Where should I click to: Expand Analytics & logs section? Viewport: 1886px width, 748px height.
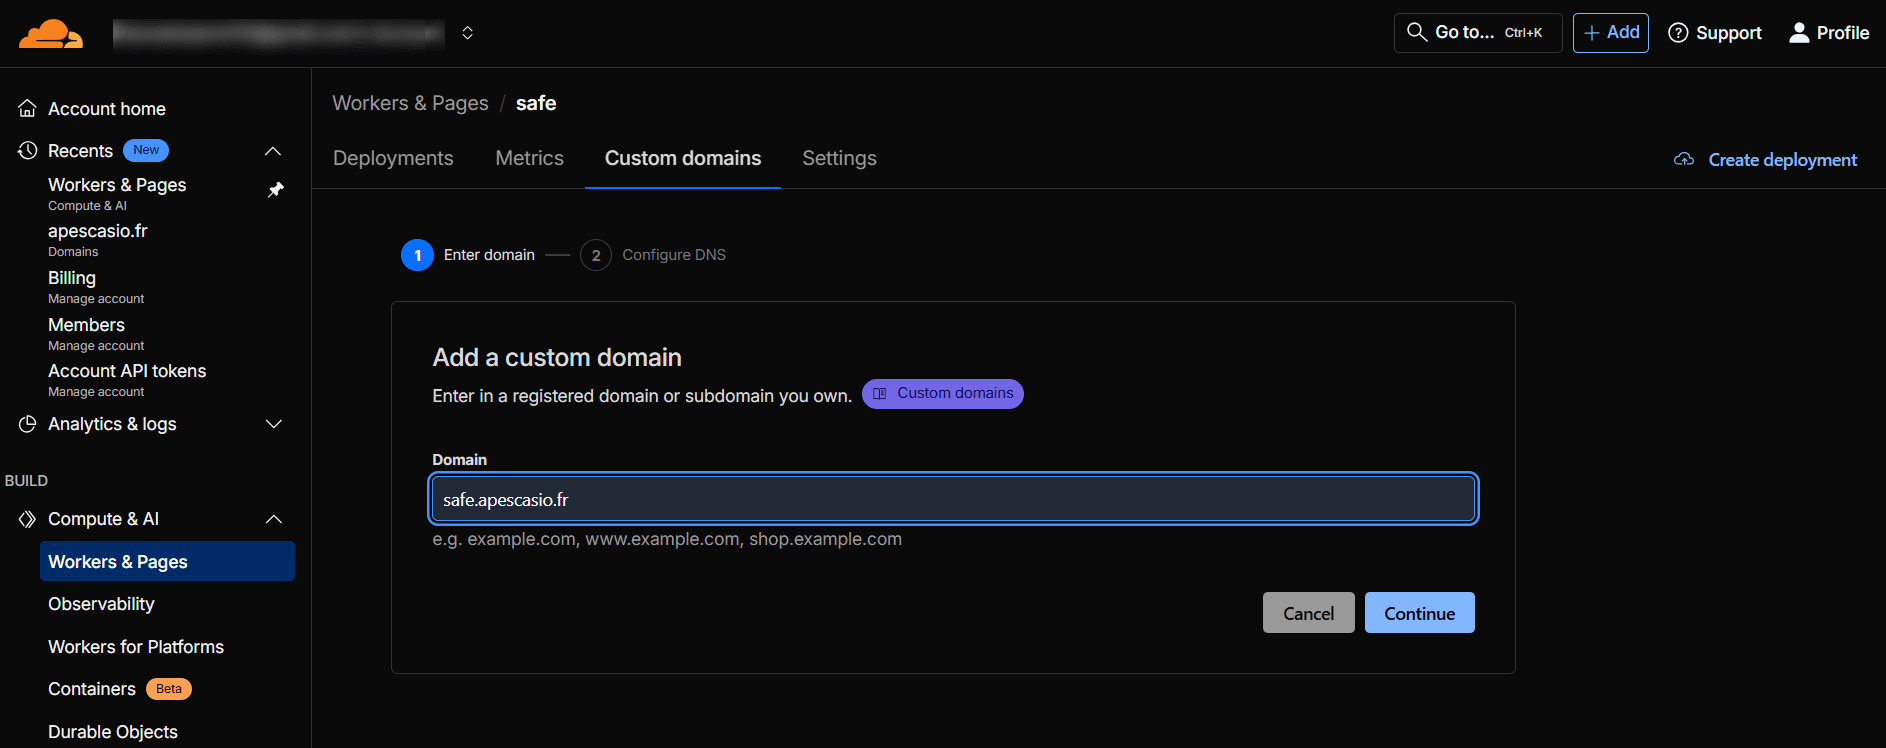[x=273, y=424]
